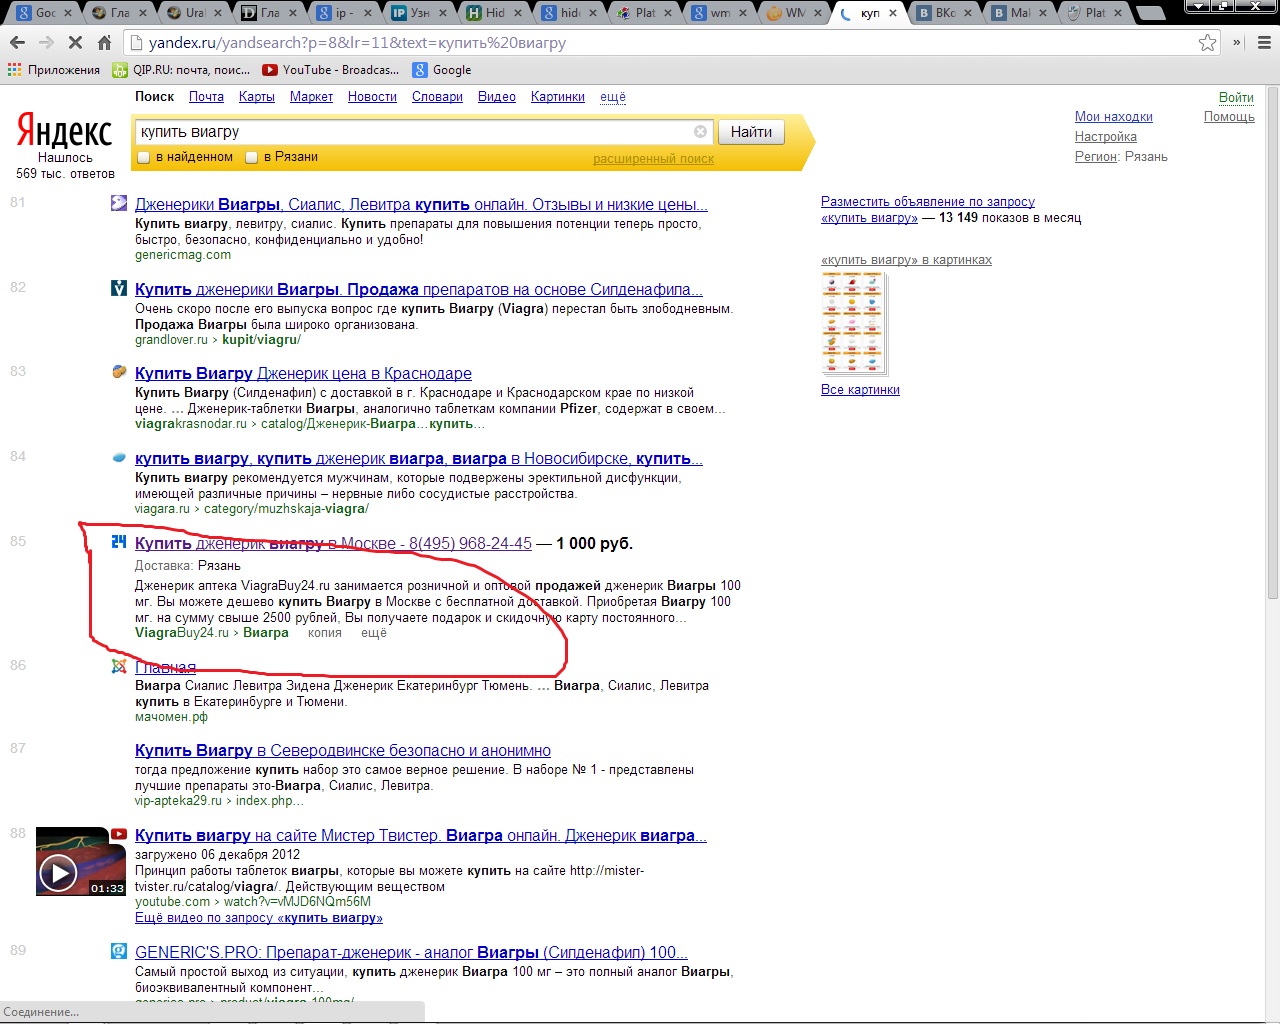
Task: Click the favicon of the GENERIC'S.PRO result
Action: click(119, 952)
